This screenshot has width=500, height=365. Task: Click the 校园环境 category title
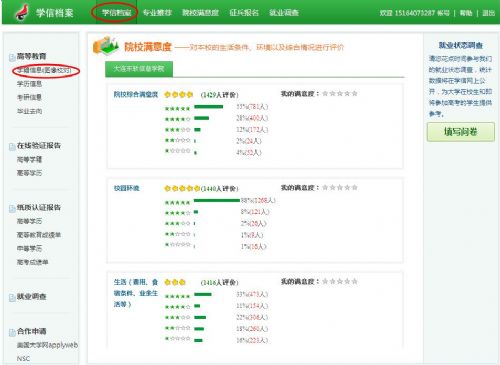[127, 188]
